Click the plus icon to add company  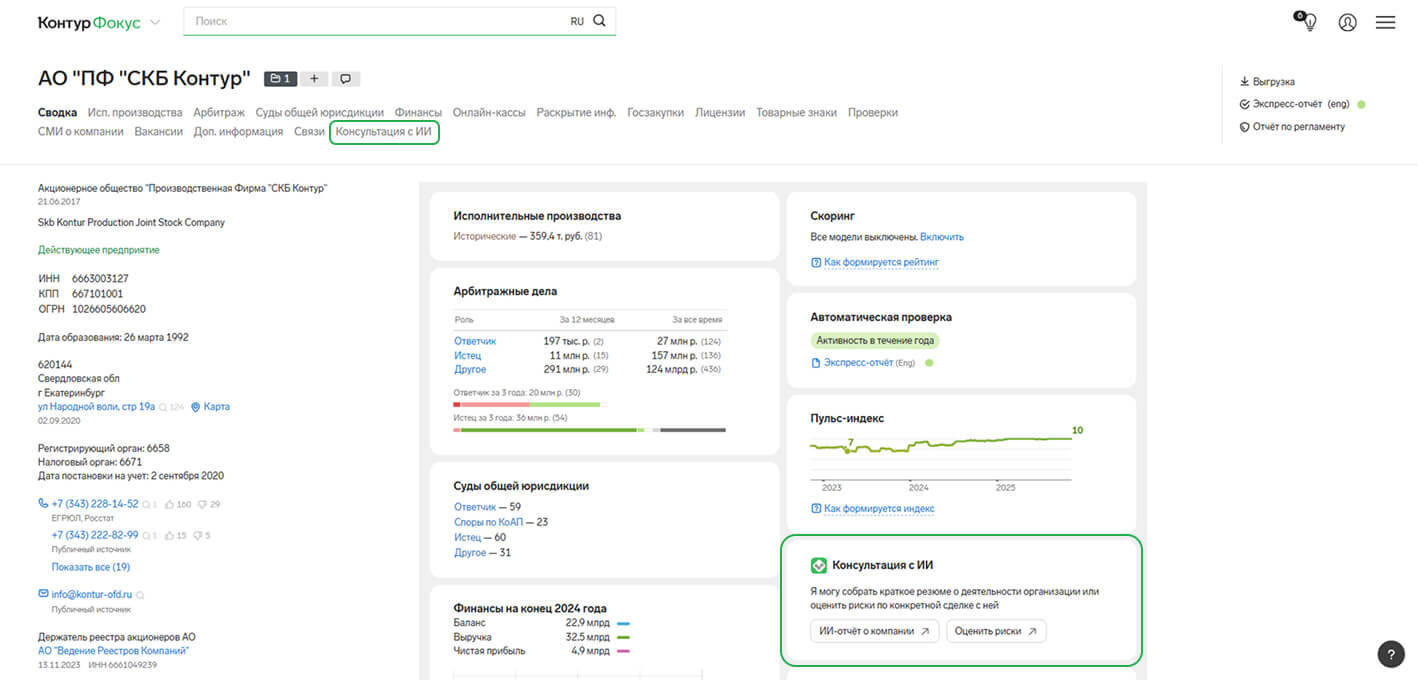313,79
